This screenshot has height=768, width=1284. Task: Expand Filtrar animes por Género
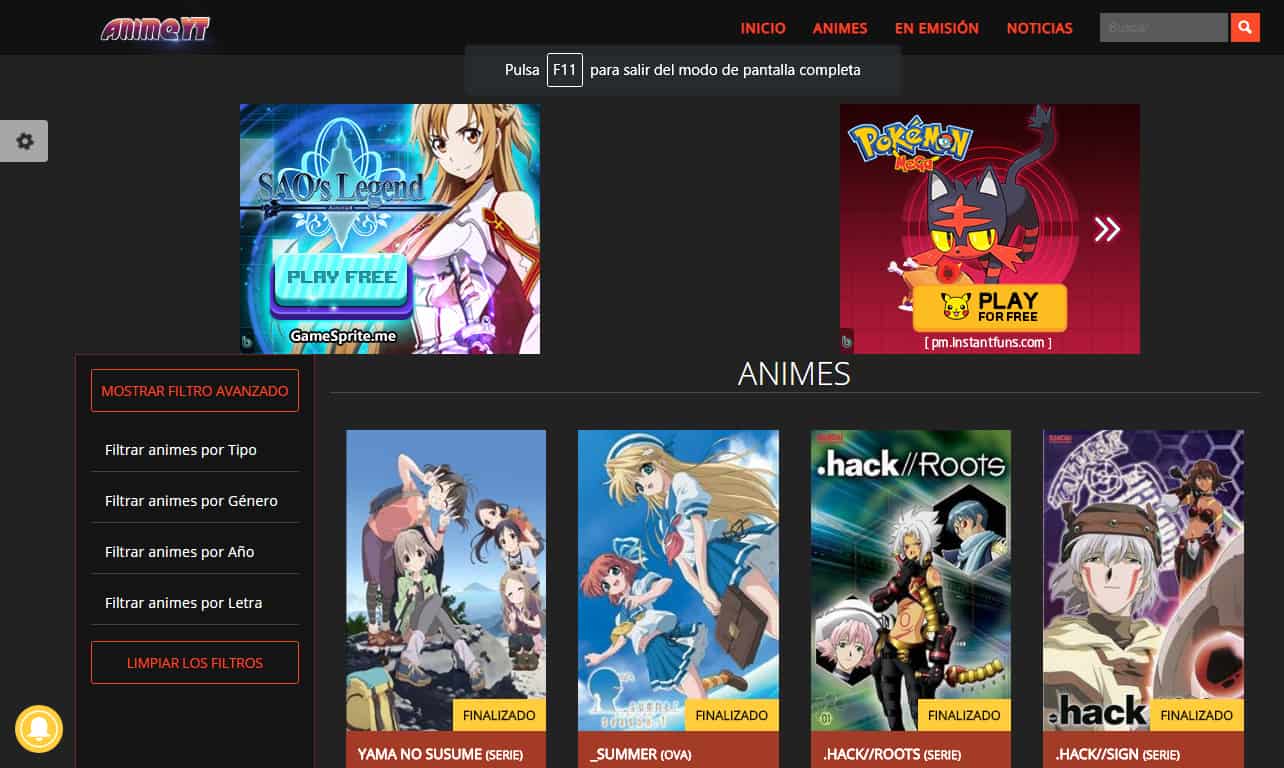195,501
